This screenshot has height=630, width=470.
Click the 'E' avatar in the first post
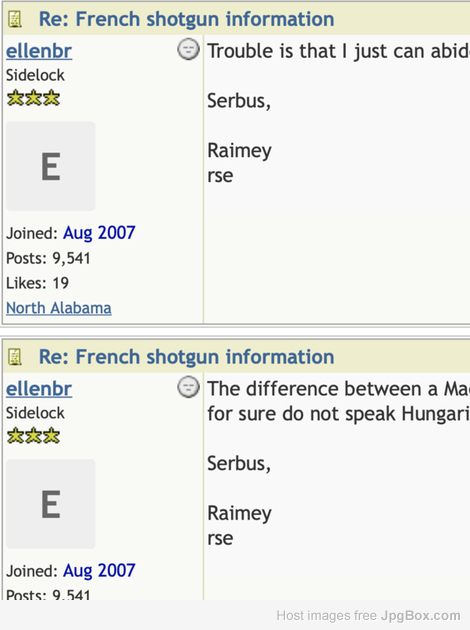pos(51,166)
